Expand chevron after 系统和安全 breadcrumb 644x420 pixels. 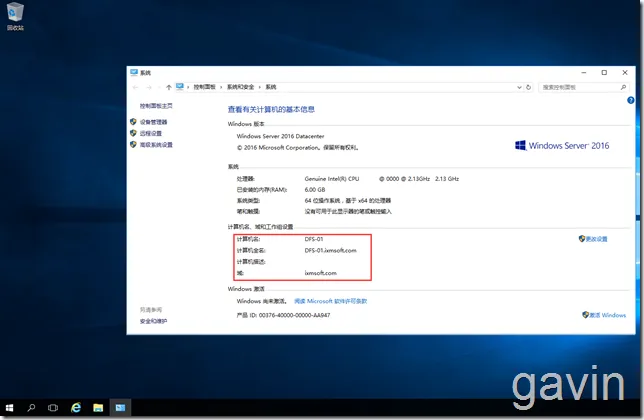[260, 87]
